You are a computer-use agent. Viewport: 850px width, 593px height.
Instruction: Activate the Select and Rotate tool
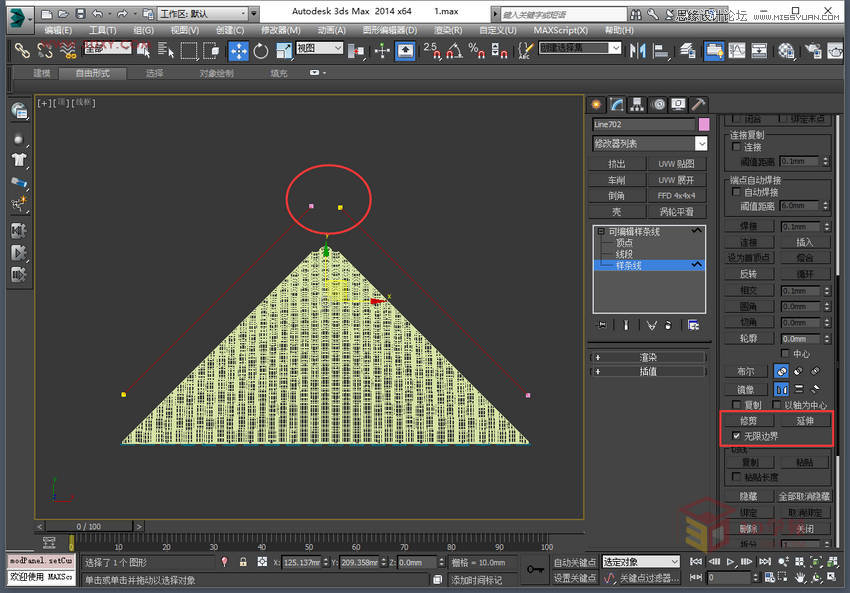coord(262,50)
